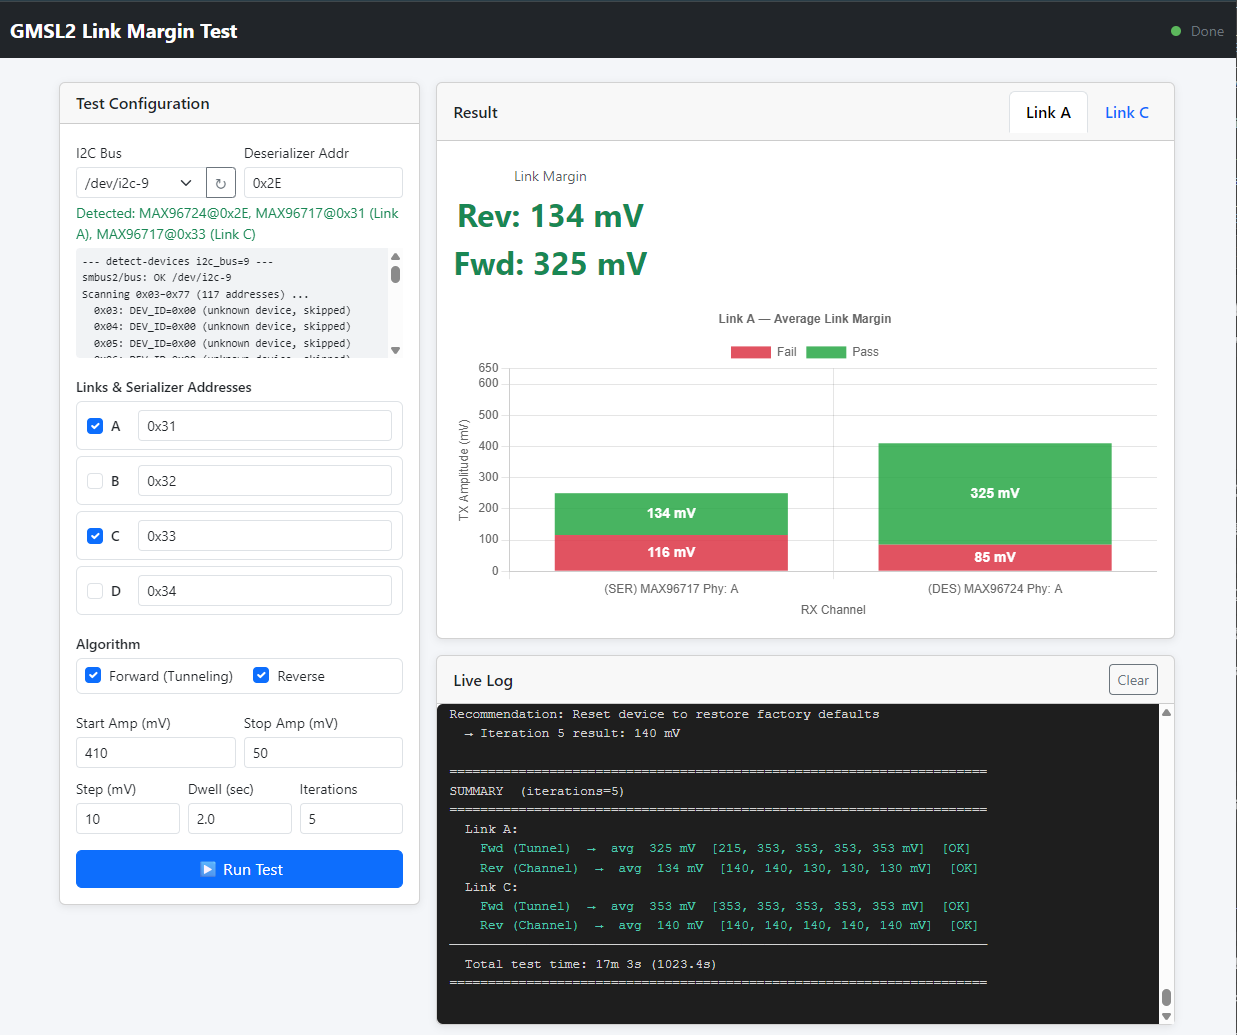The height and width of the screenshot is (1035, 1237).
Task: Toggle the red Fail legend swatch
Action: (x=750, y=352)
